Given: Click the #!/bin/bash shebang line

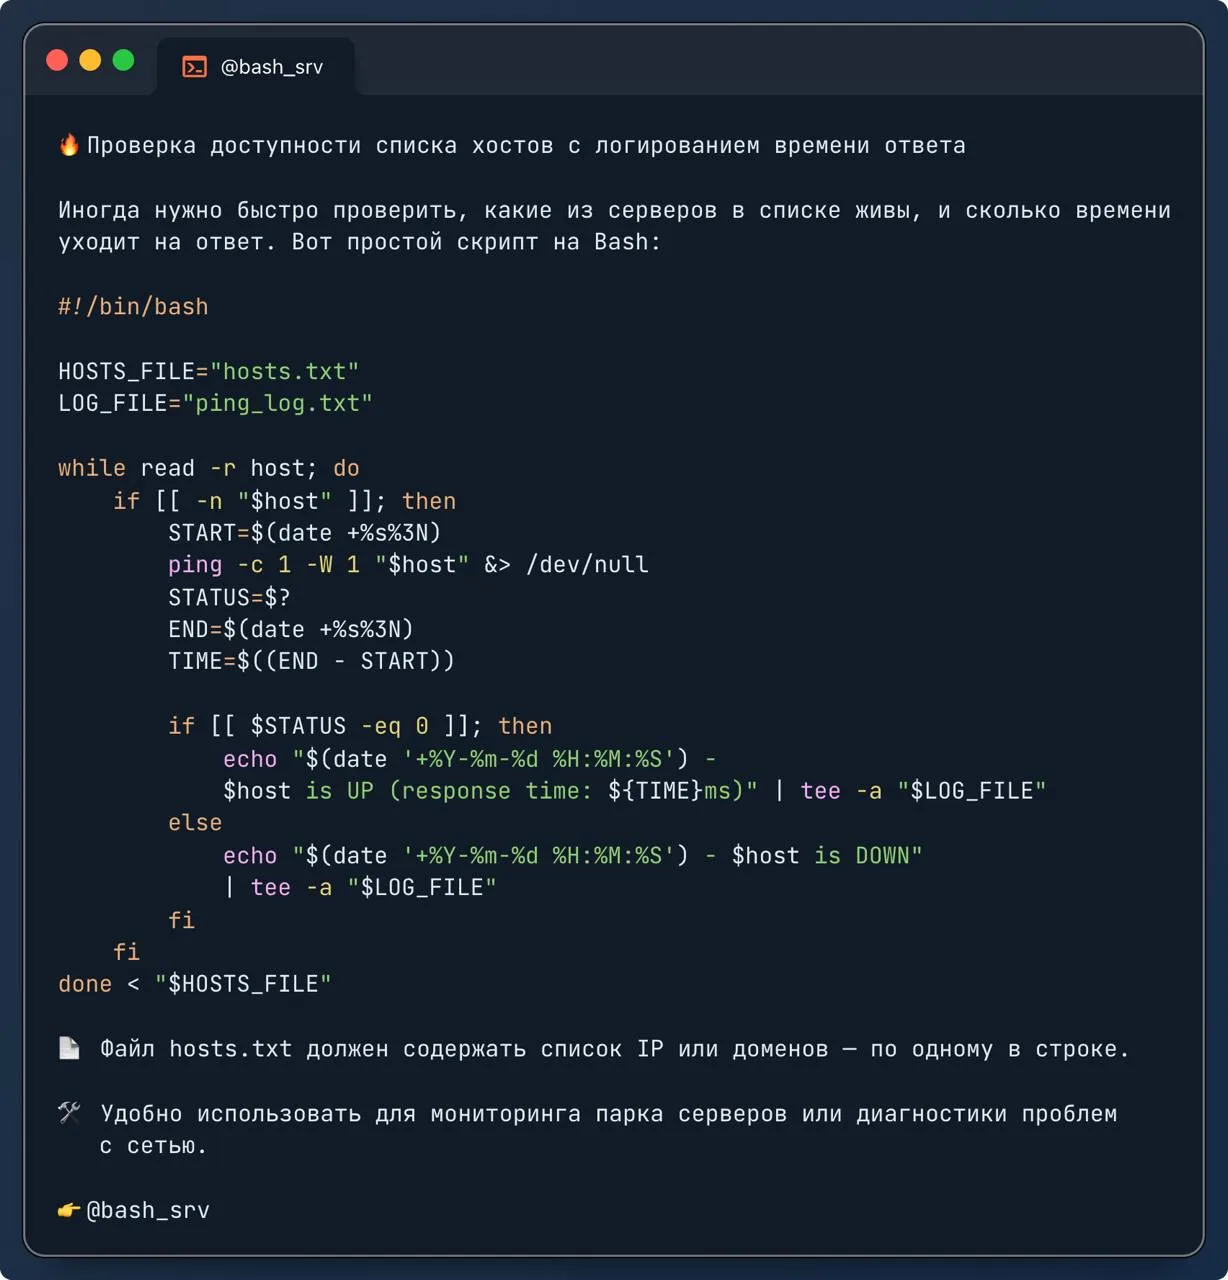Looking at the screenshot, I should pyautogui.click(x=133, y=306).
